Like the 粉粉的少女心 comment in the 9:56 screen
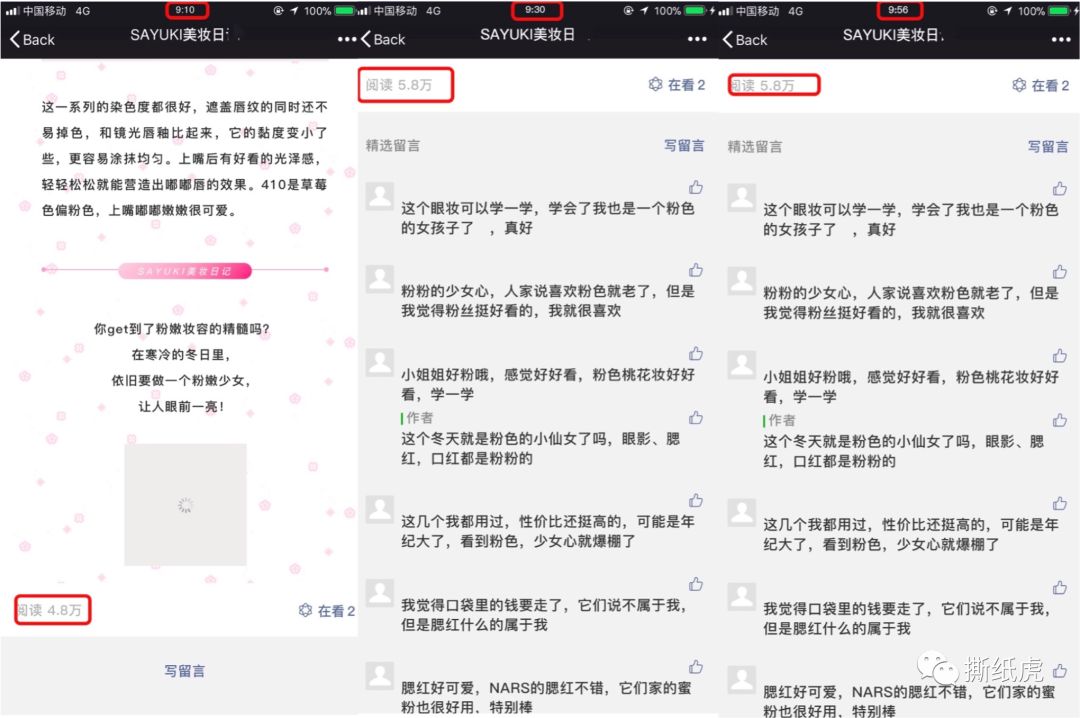The width and height of the screenshot is (1080, 718). 1059,272
